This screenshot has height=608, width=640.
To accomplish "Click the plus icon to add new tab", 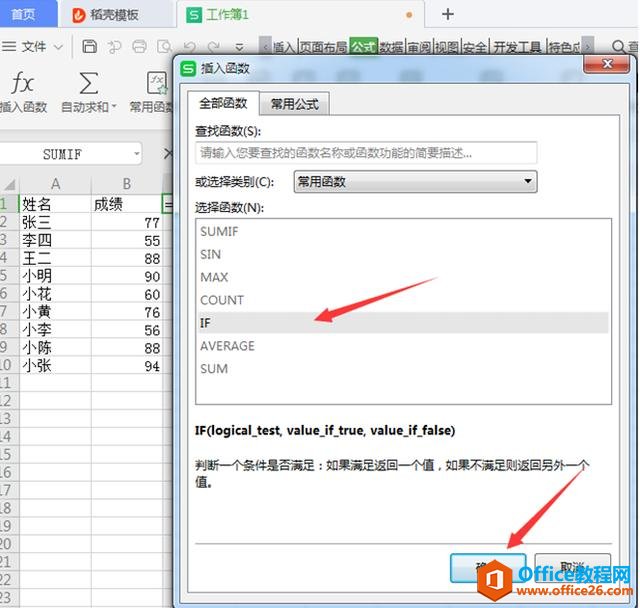I will [x=448, y=15].
